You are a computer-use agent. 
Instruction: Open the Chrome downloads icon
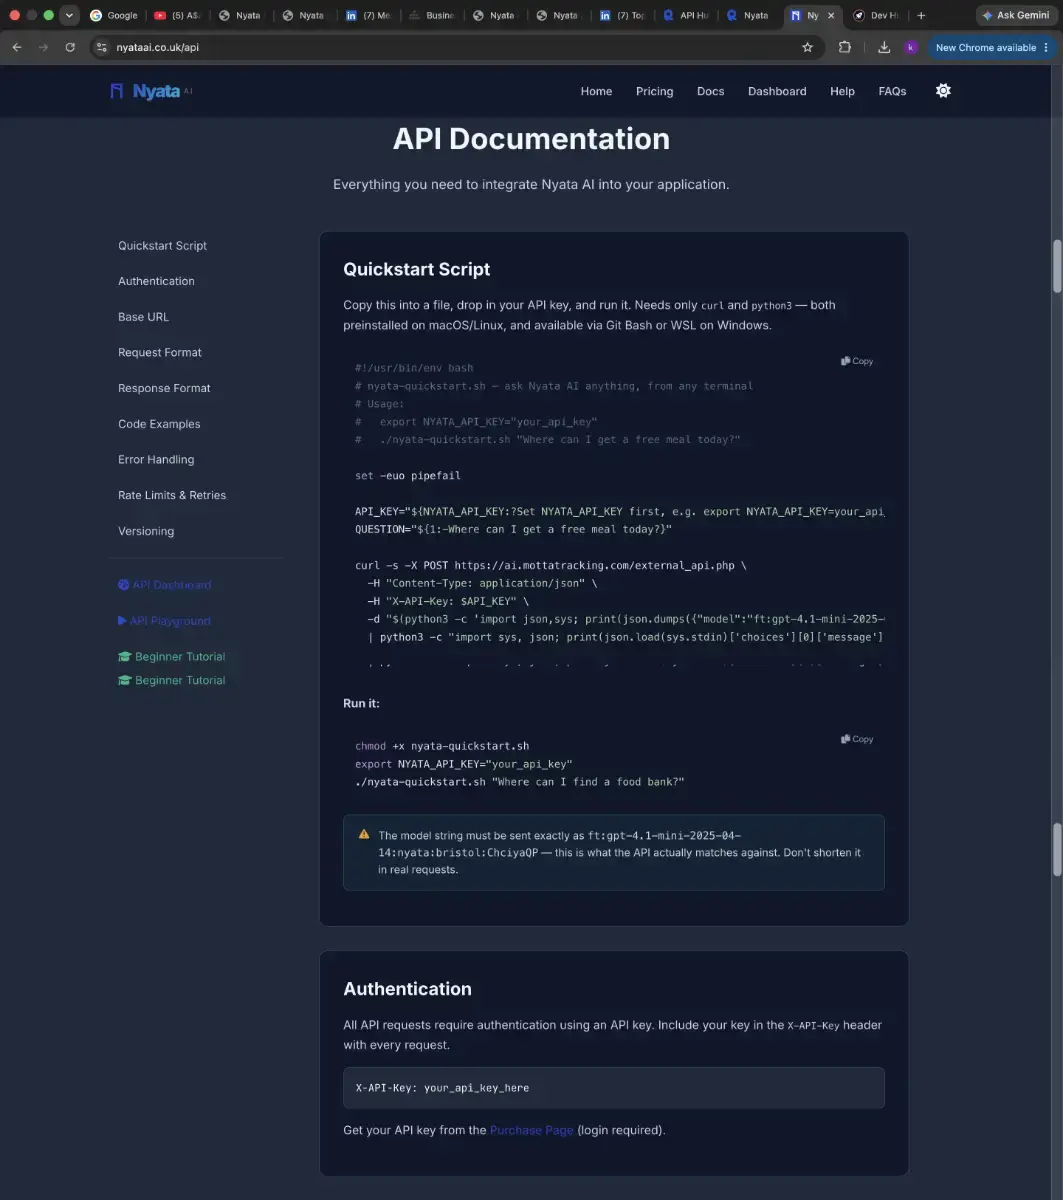click(884, 47)
